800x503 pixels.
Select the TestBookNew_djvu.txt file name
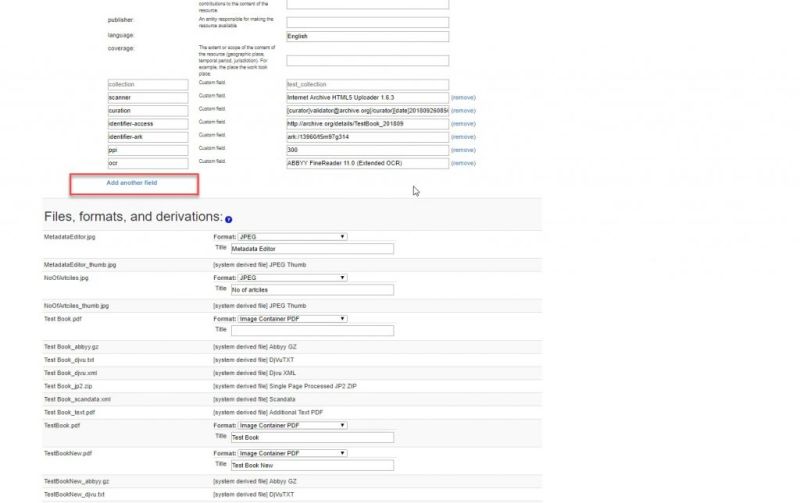pyautogui.click(x=74, y=494)
